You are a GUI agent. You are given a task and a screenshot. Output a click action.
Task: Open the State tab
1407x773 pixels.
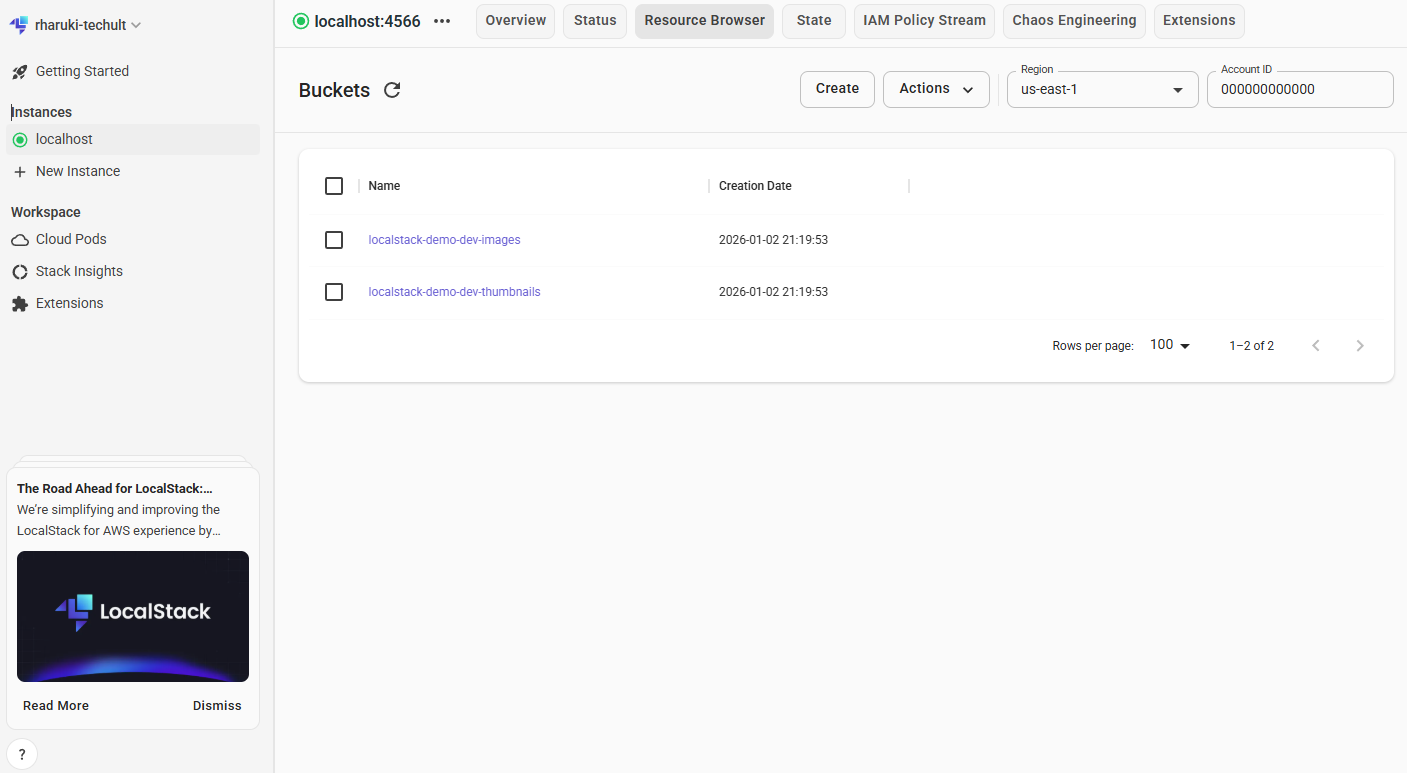click(814, 21)
